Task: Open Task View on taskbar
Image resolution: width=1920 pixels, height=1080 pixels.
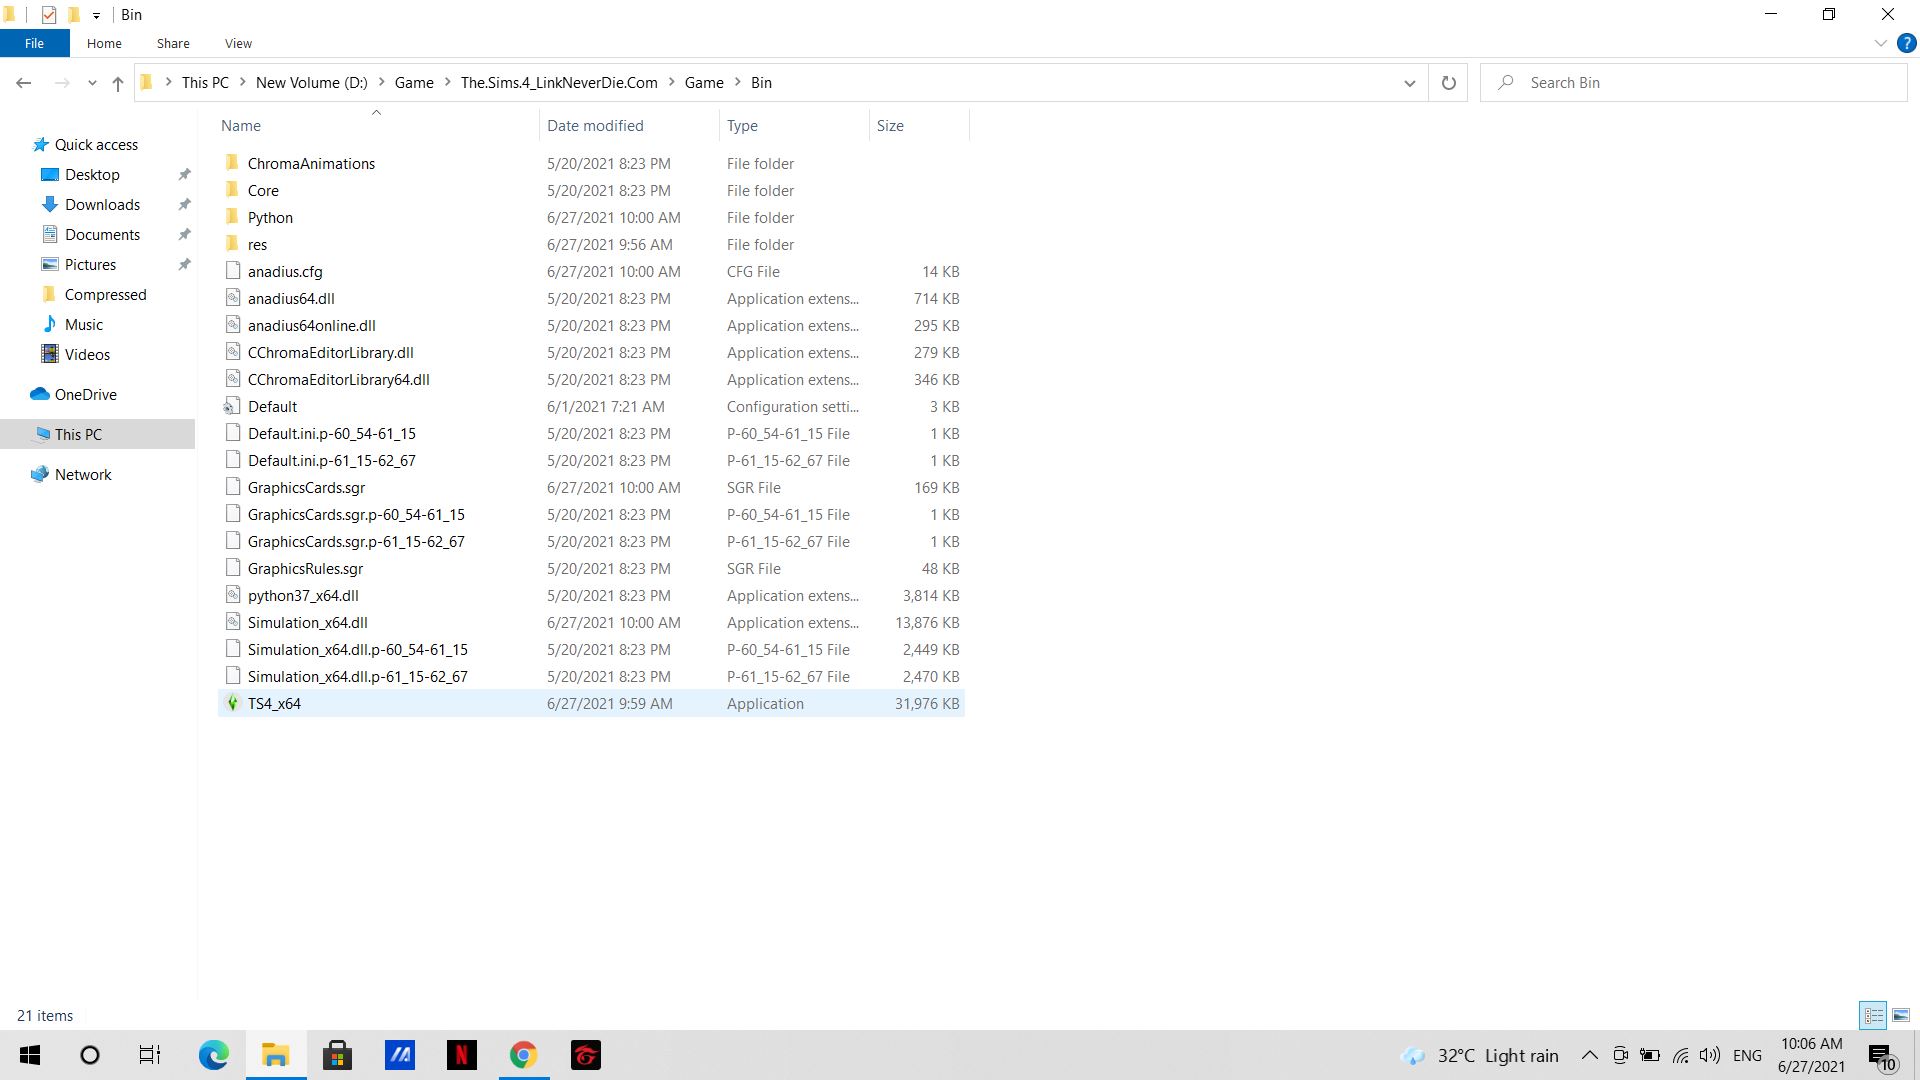Action: coord(150,1055)
